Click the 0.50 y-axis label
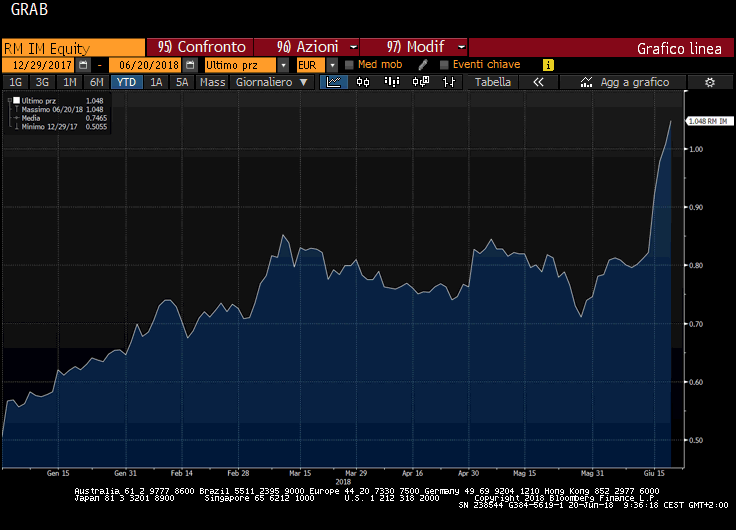 [x=696, y=440]
